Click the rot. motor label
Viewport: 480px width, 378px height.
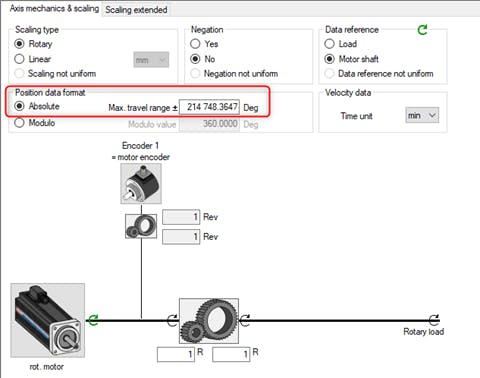47,367
